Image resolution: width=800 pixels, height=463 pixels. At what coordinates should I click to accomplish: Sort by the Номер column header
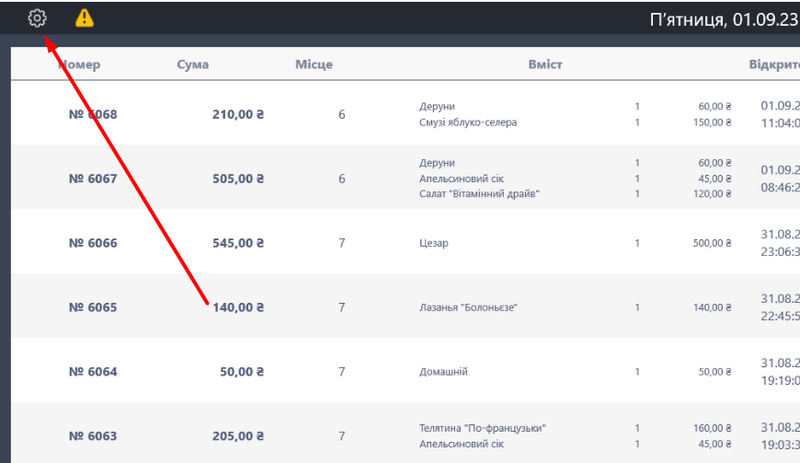click(80, 65)
